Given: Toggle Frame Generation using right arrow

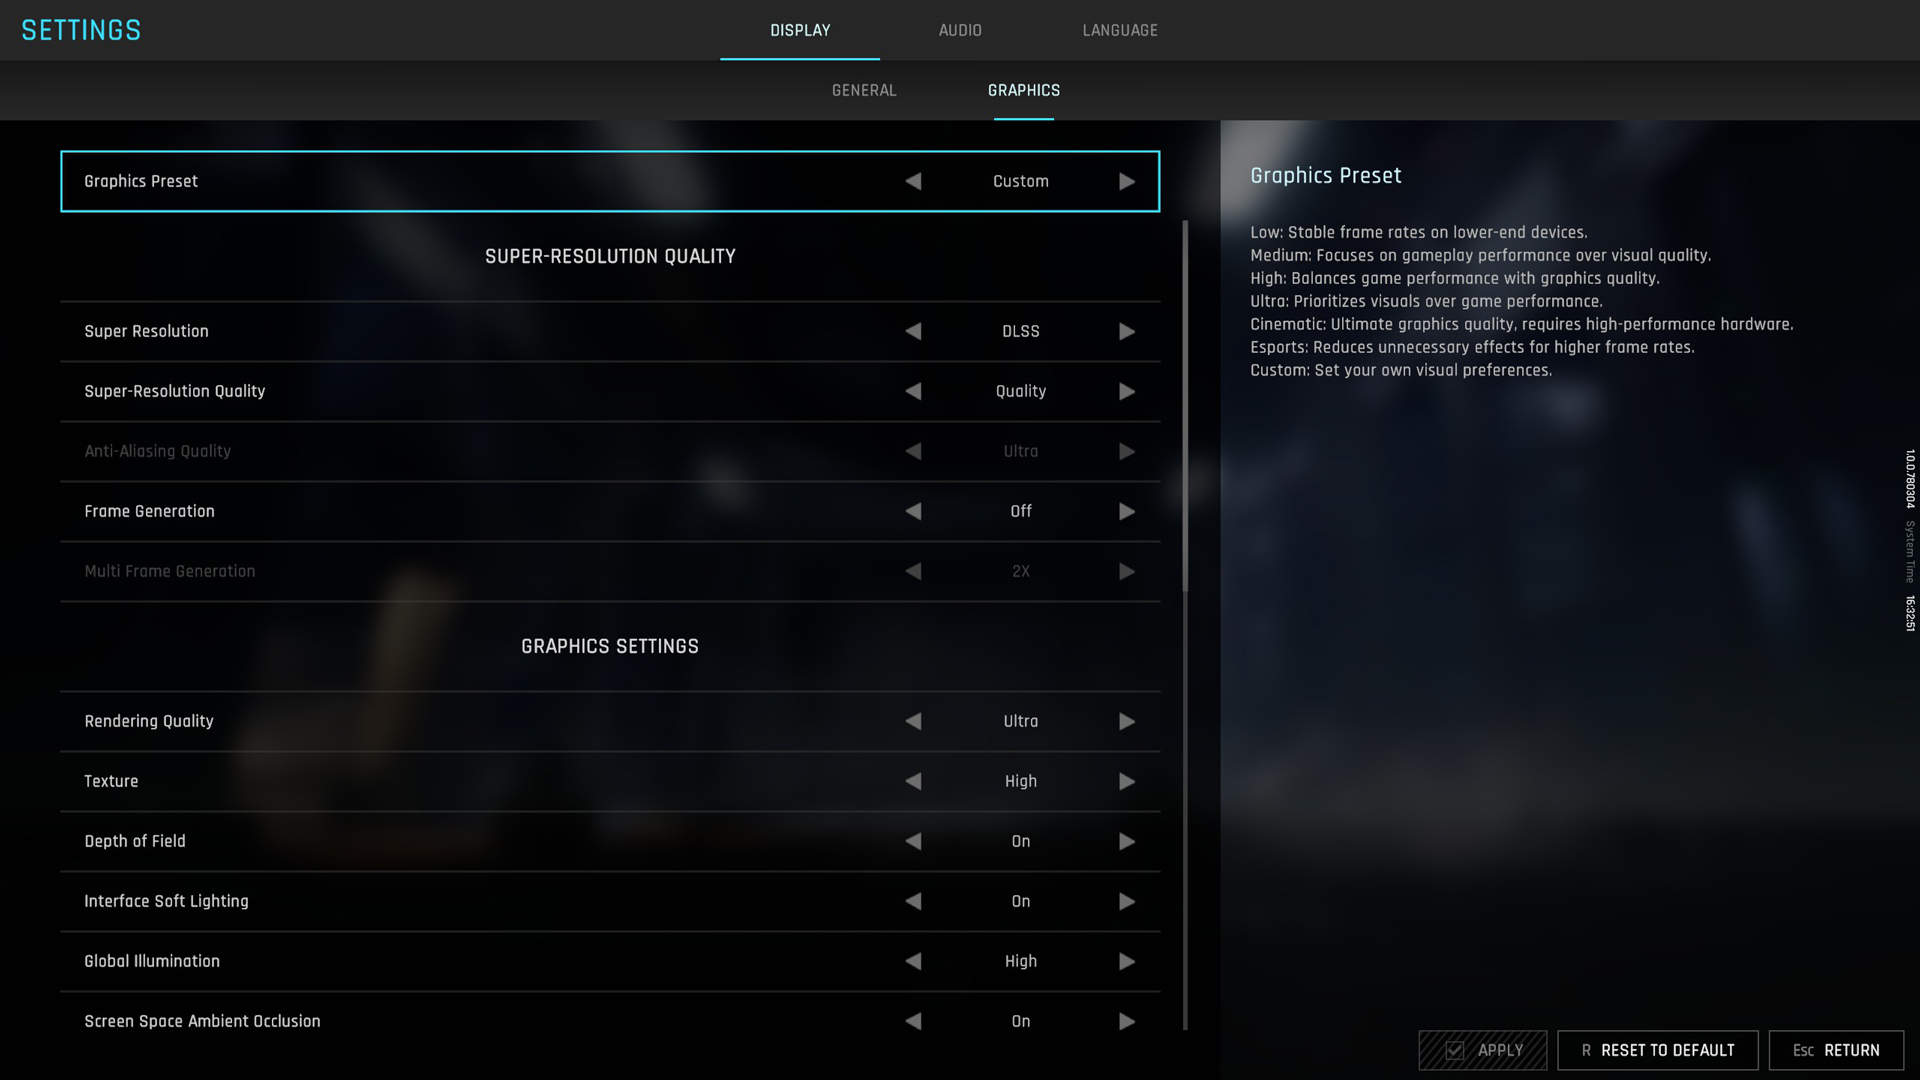Looking at the screenshot, I should coord(1127,512).
